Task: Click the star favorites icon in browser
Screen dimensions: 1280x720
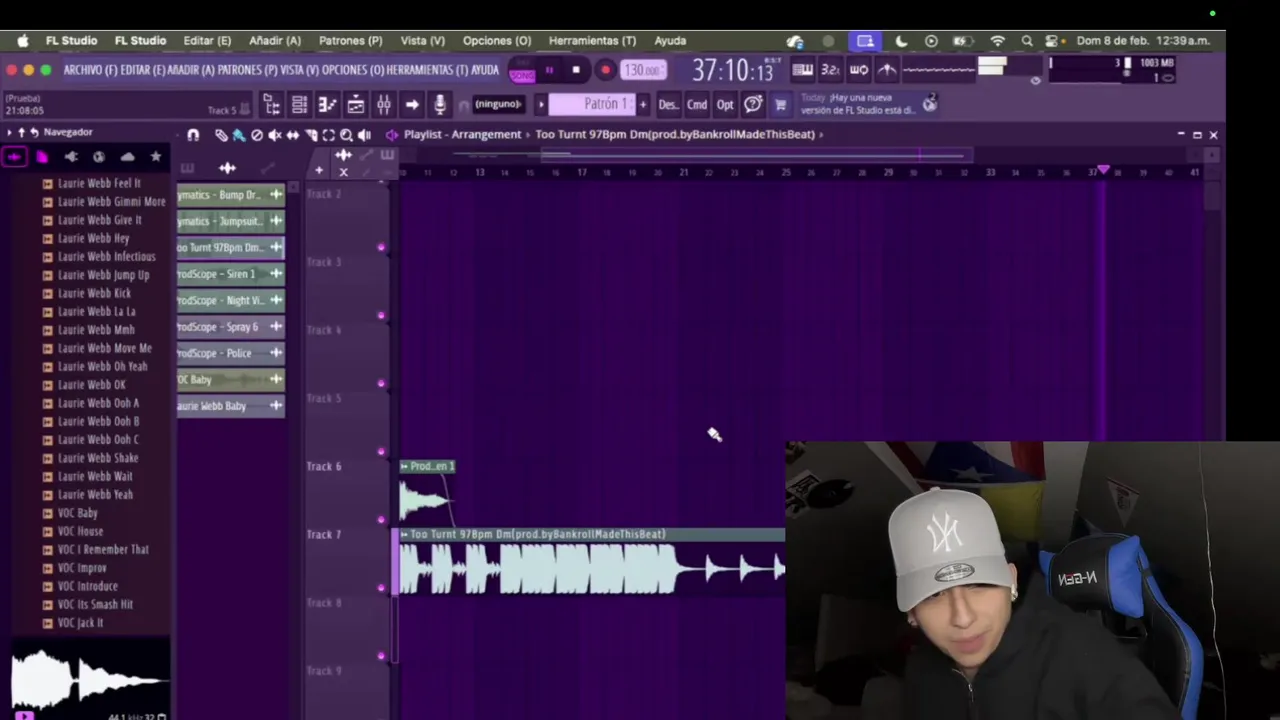Action: (156, 157)
